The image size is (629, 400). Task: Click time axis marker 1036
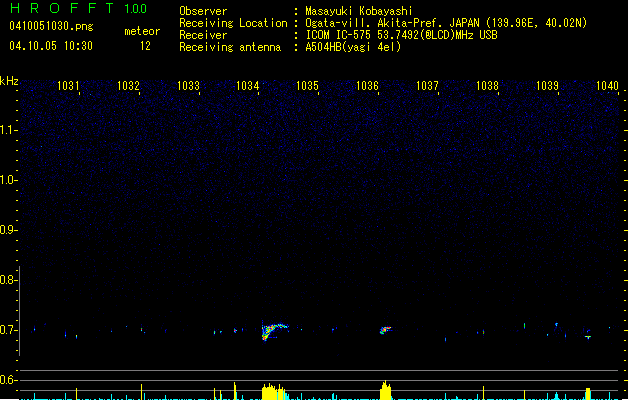(x=367, y=86)
